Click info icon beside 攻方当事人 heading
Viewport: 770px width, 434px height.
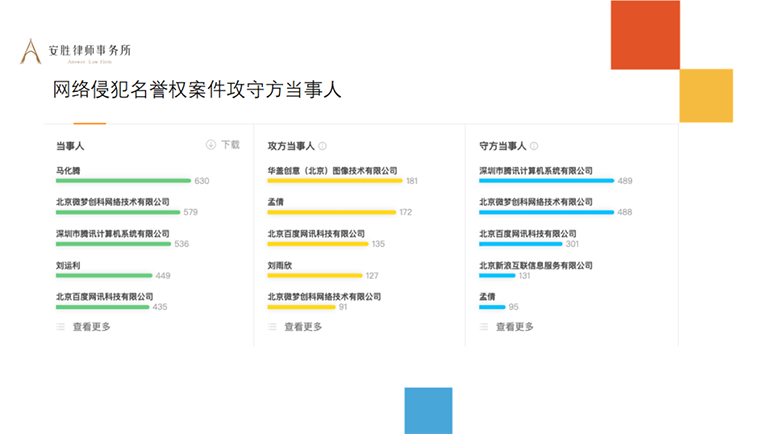pos(323,146)
